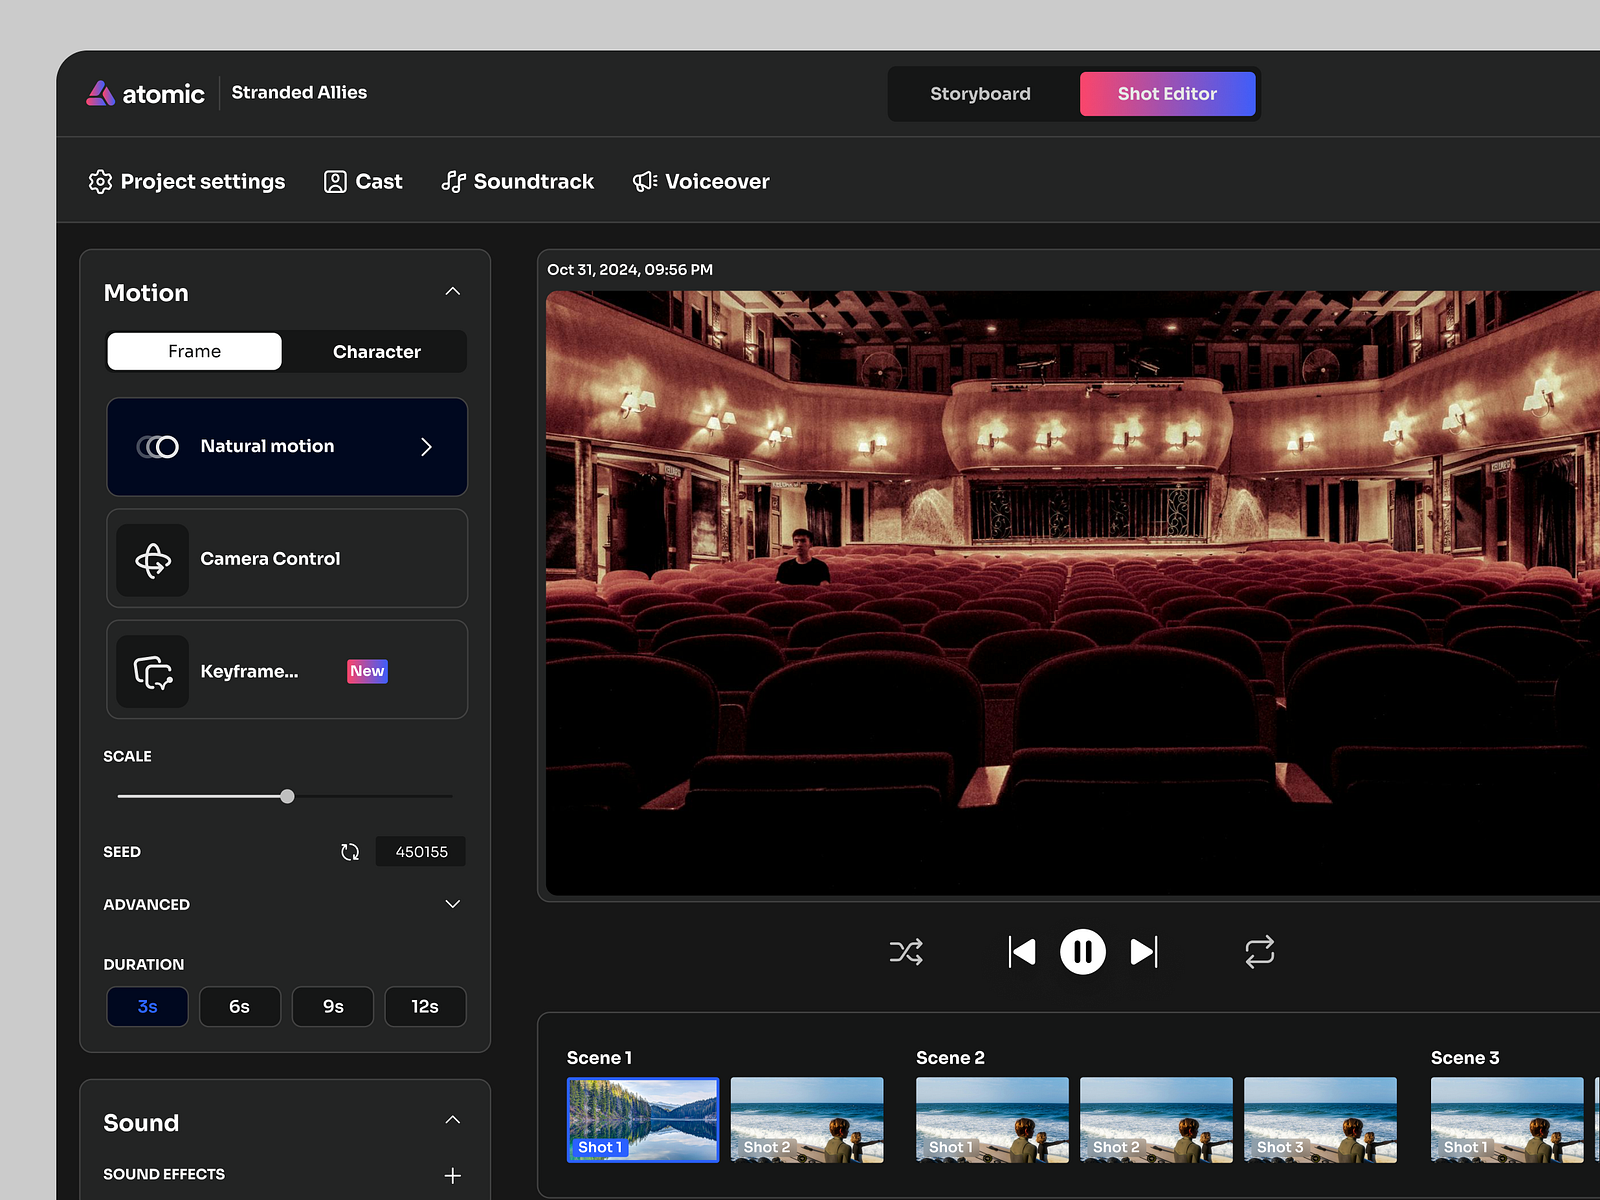
Task: Select the Shot Editor tab
Action: (x=1167, y=93)
